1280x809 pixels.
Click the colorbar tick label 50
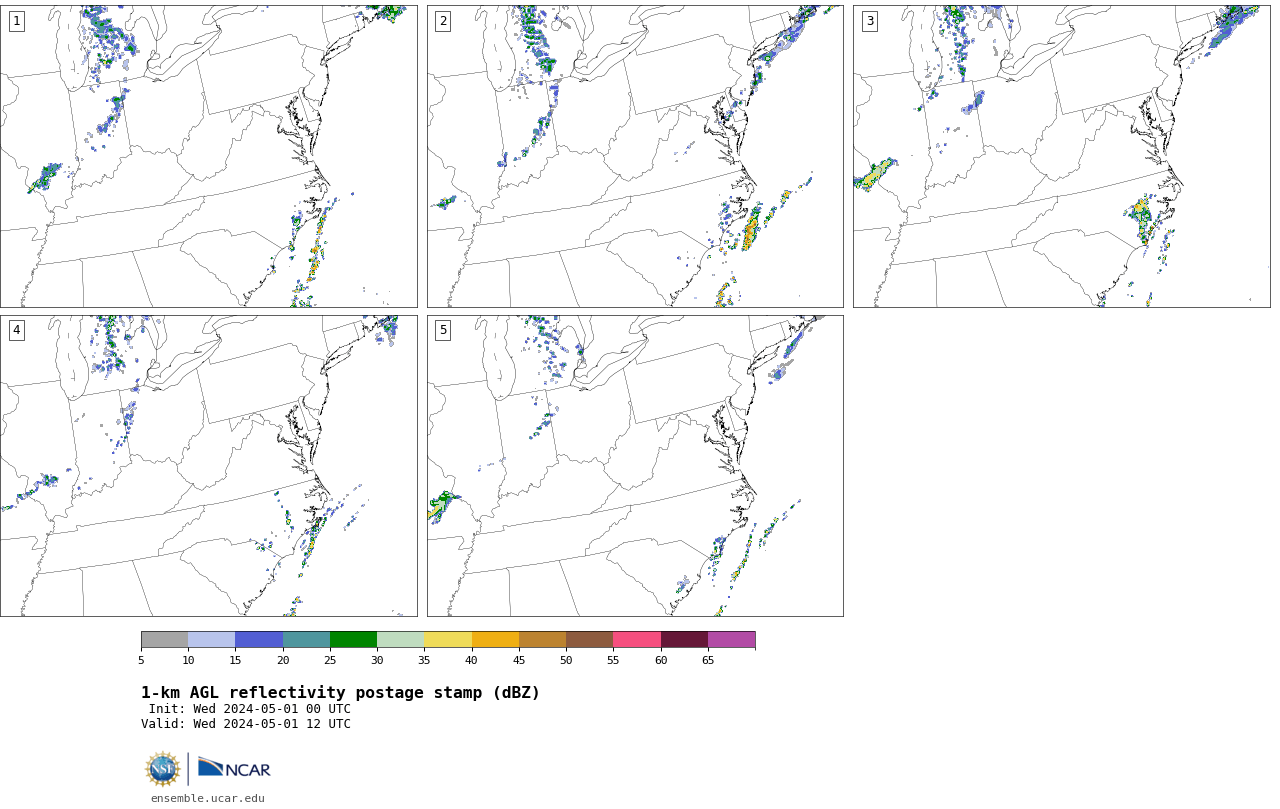(566, 660)
